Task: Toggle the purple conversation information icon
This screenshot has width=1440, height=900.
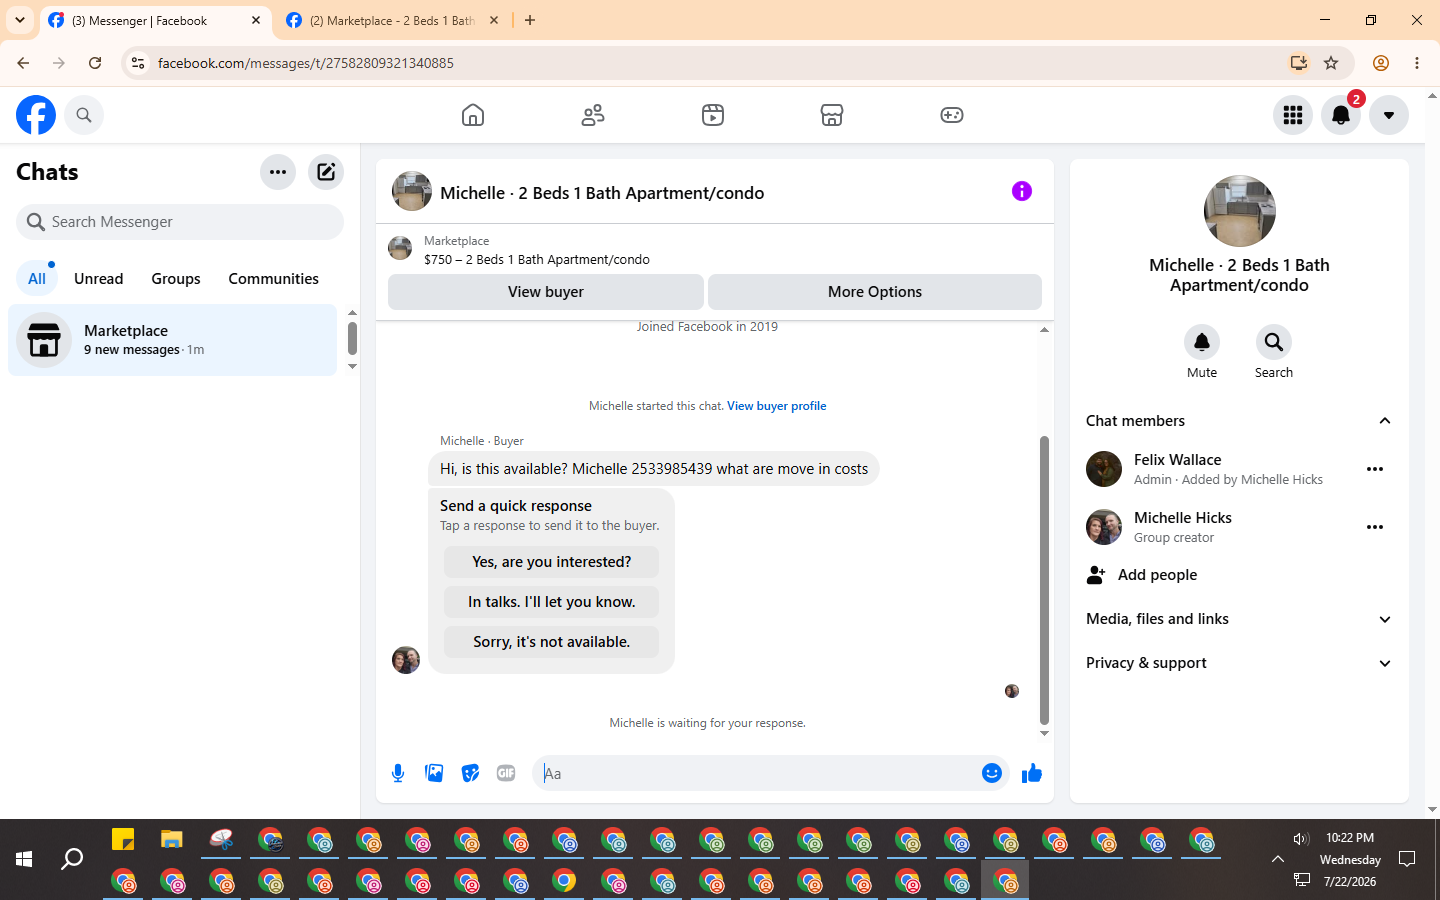Action: (x=1021, y=191)
